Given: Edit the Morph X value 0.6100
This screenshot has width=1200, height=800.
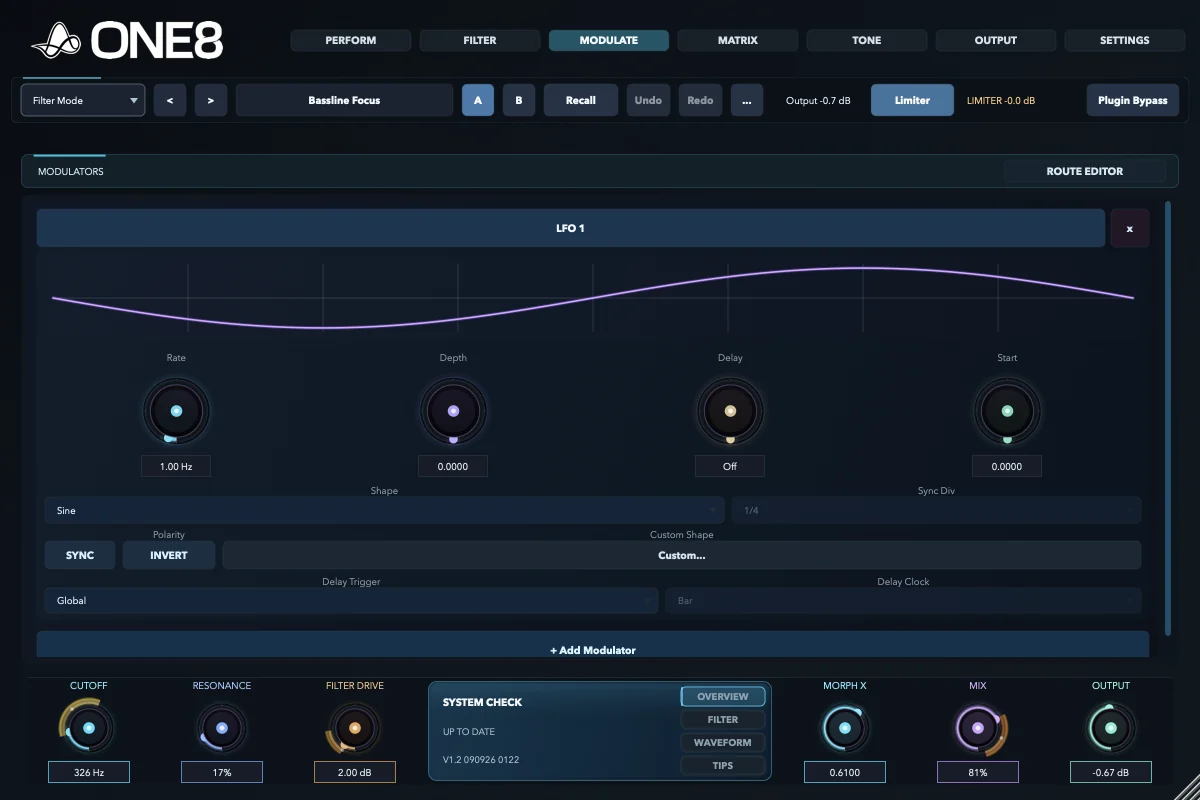Looking at the screenshot, I should click(845, 772).
